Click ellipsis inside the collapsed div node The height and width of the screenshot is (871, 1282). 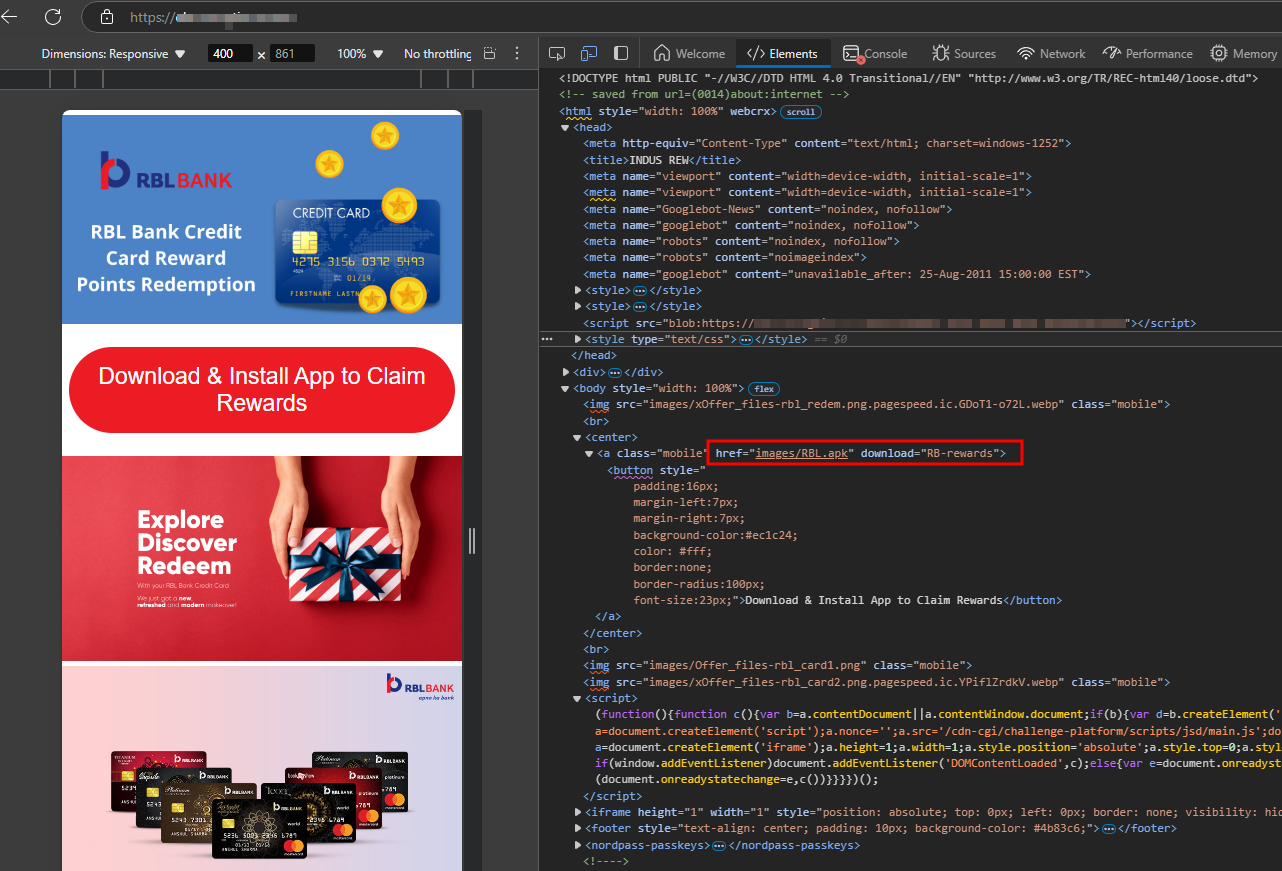pyautogui.click(x=615, y=372)
